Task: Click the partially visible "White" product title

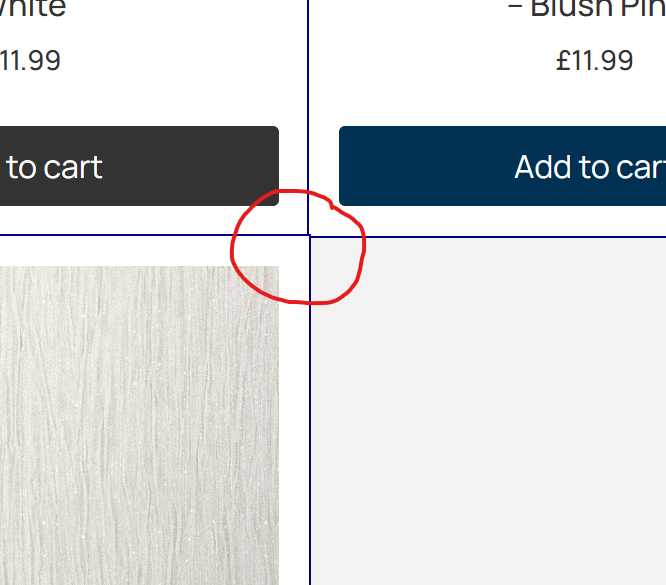Action: 33,8
